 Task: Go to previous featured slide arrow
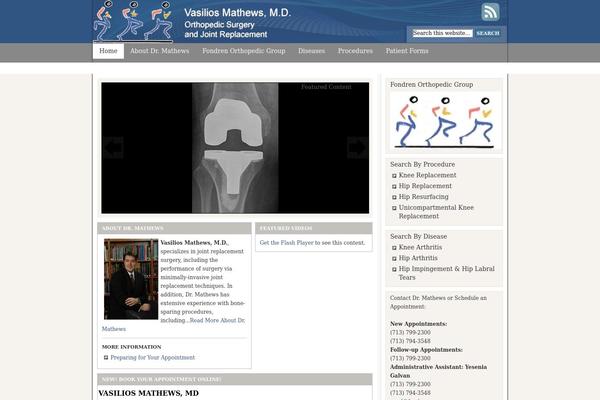113,147
